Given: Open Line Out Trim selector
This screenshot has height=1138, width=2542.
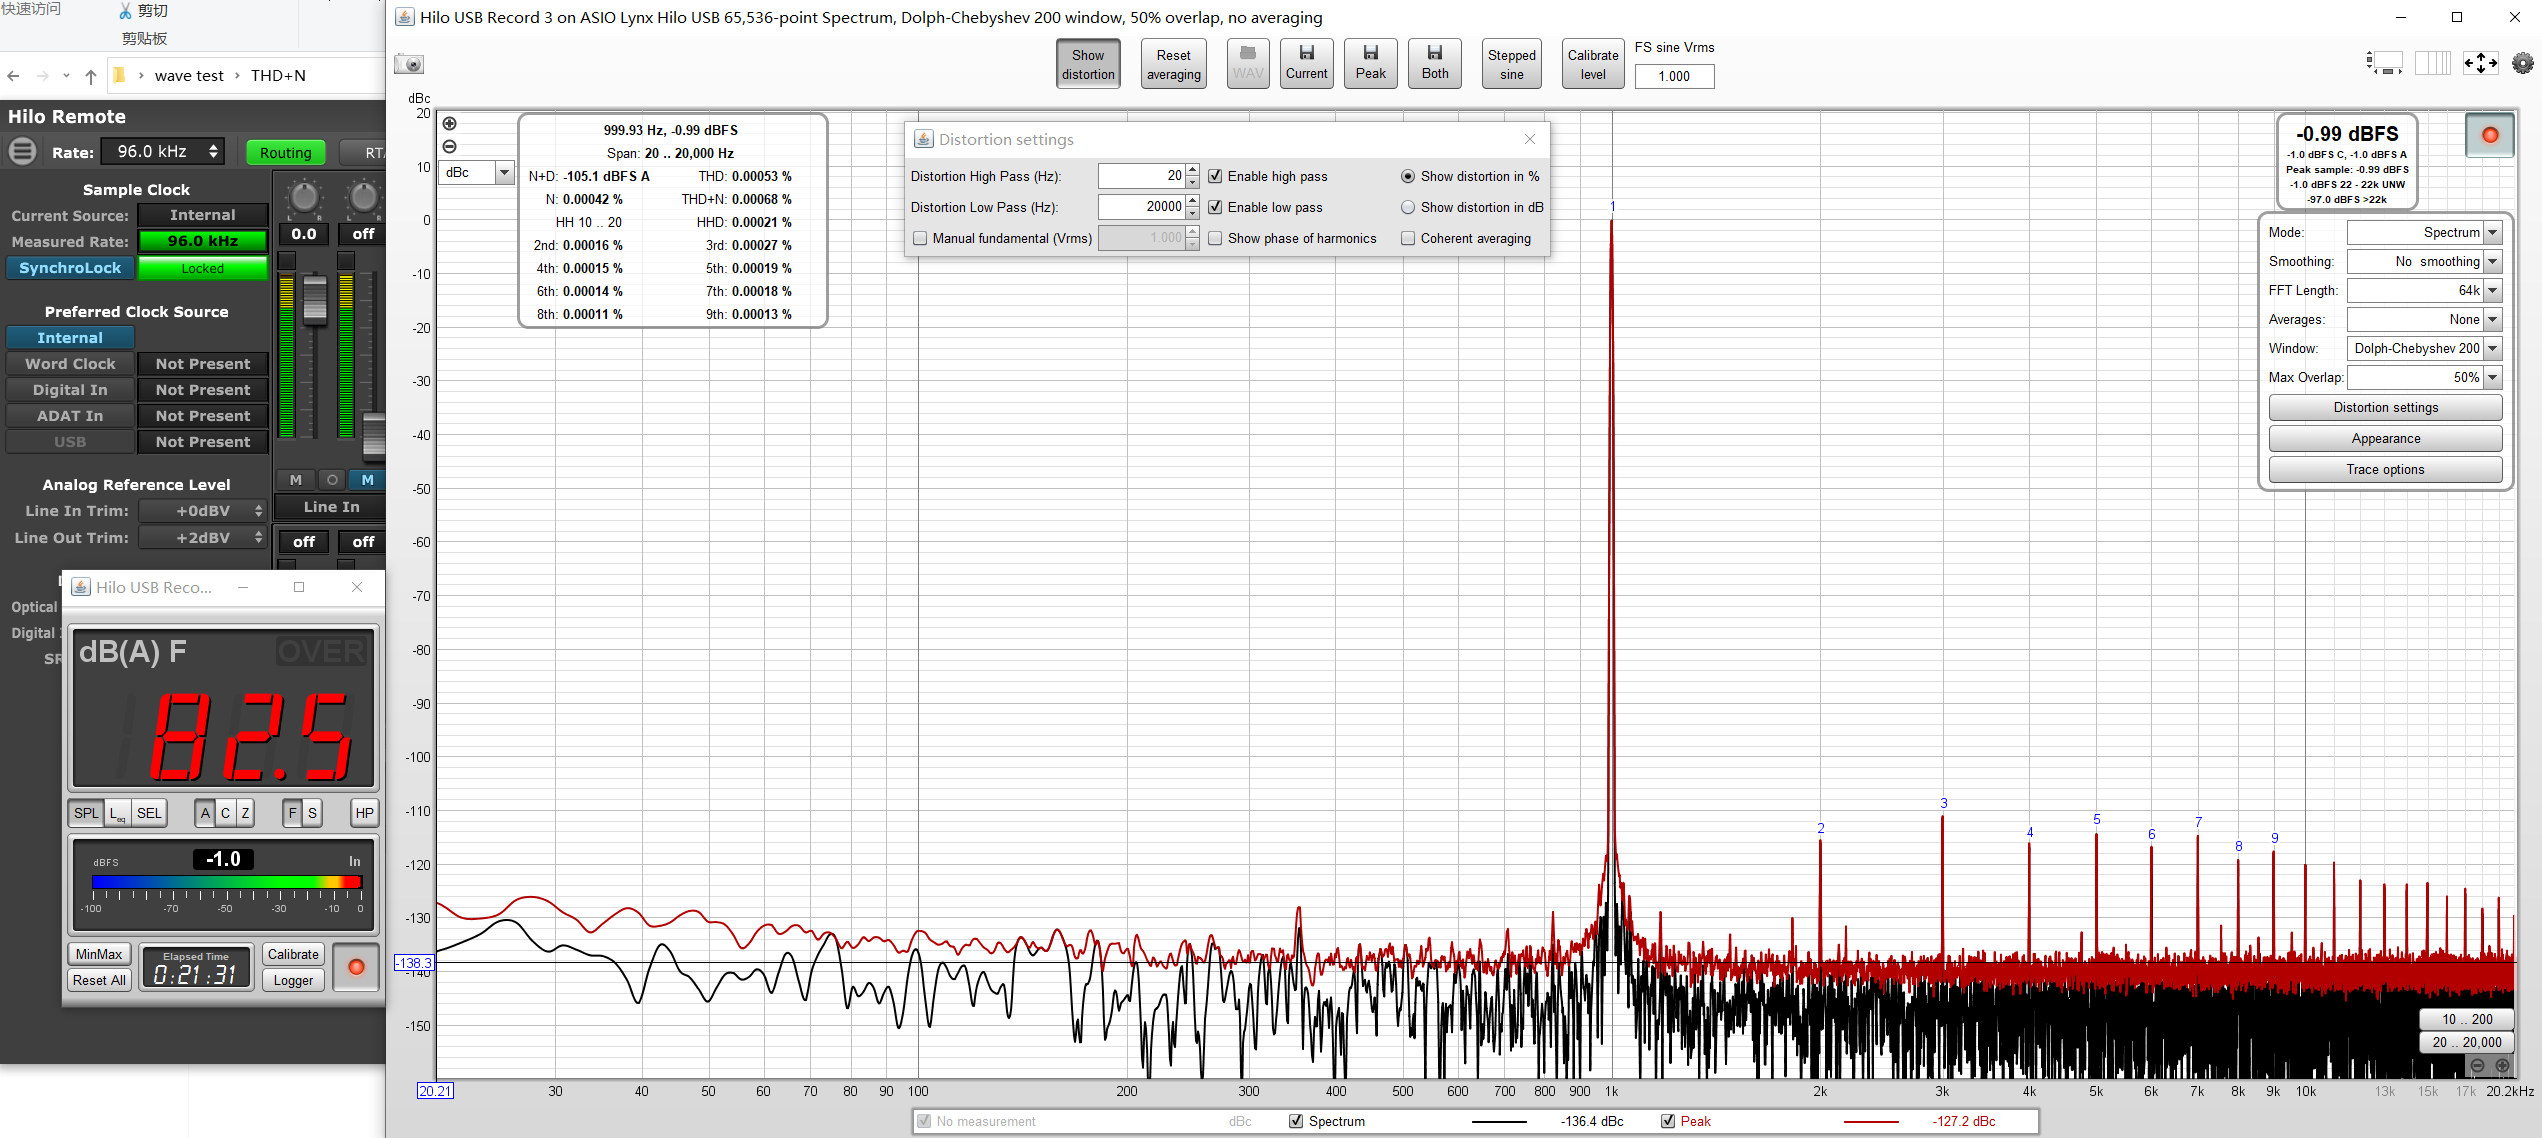Looking at the screenshot, I should tap(203, 538).
